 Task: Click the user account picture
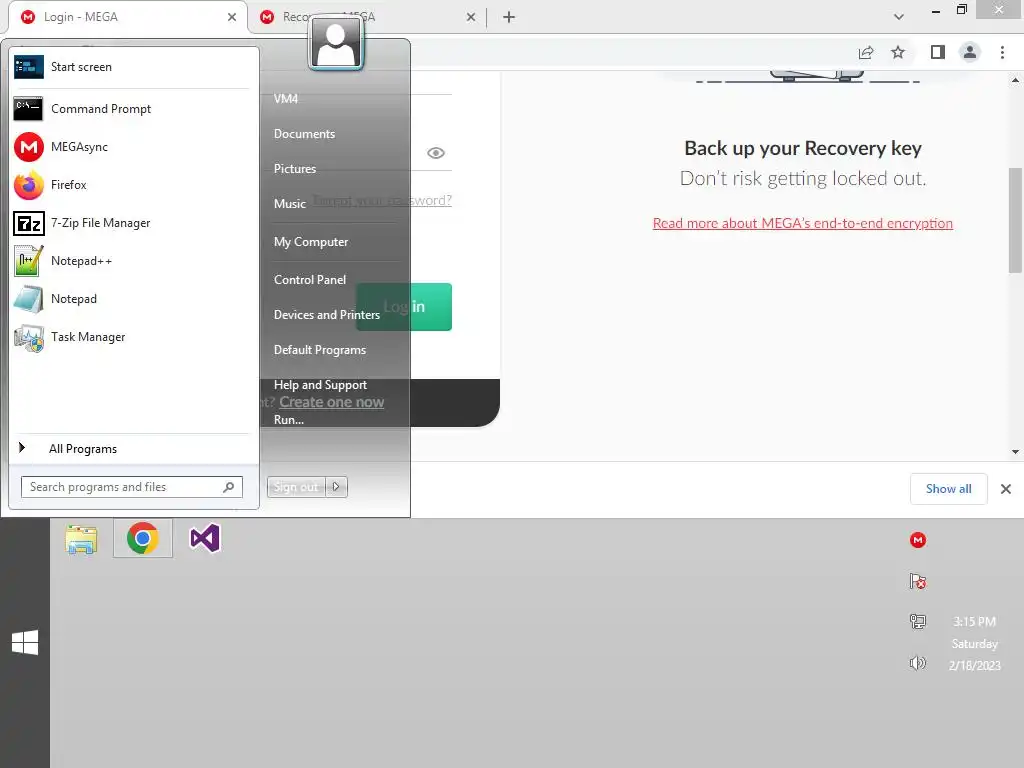pyautogui.click(x=336, y=42)
